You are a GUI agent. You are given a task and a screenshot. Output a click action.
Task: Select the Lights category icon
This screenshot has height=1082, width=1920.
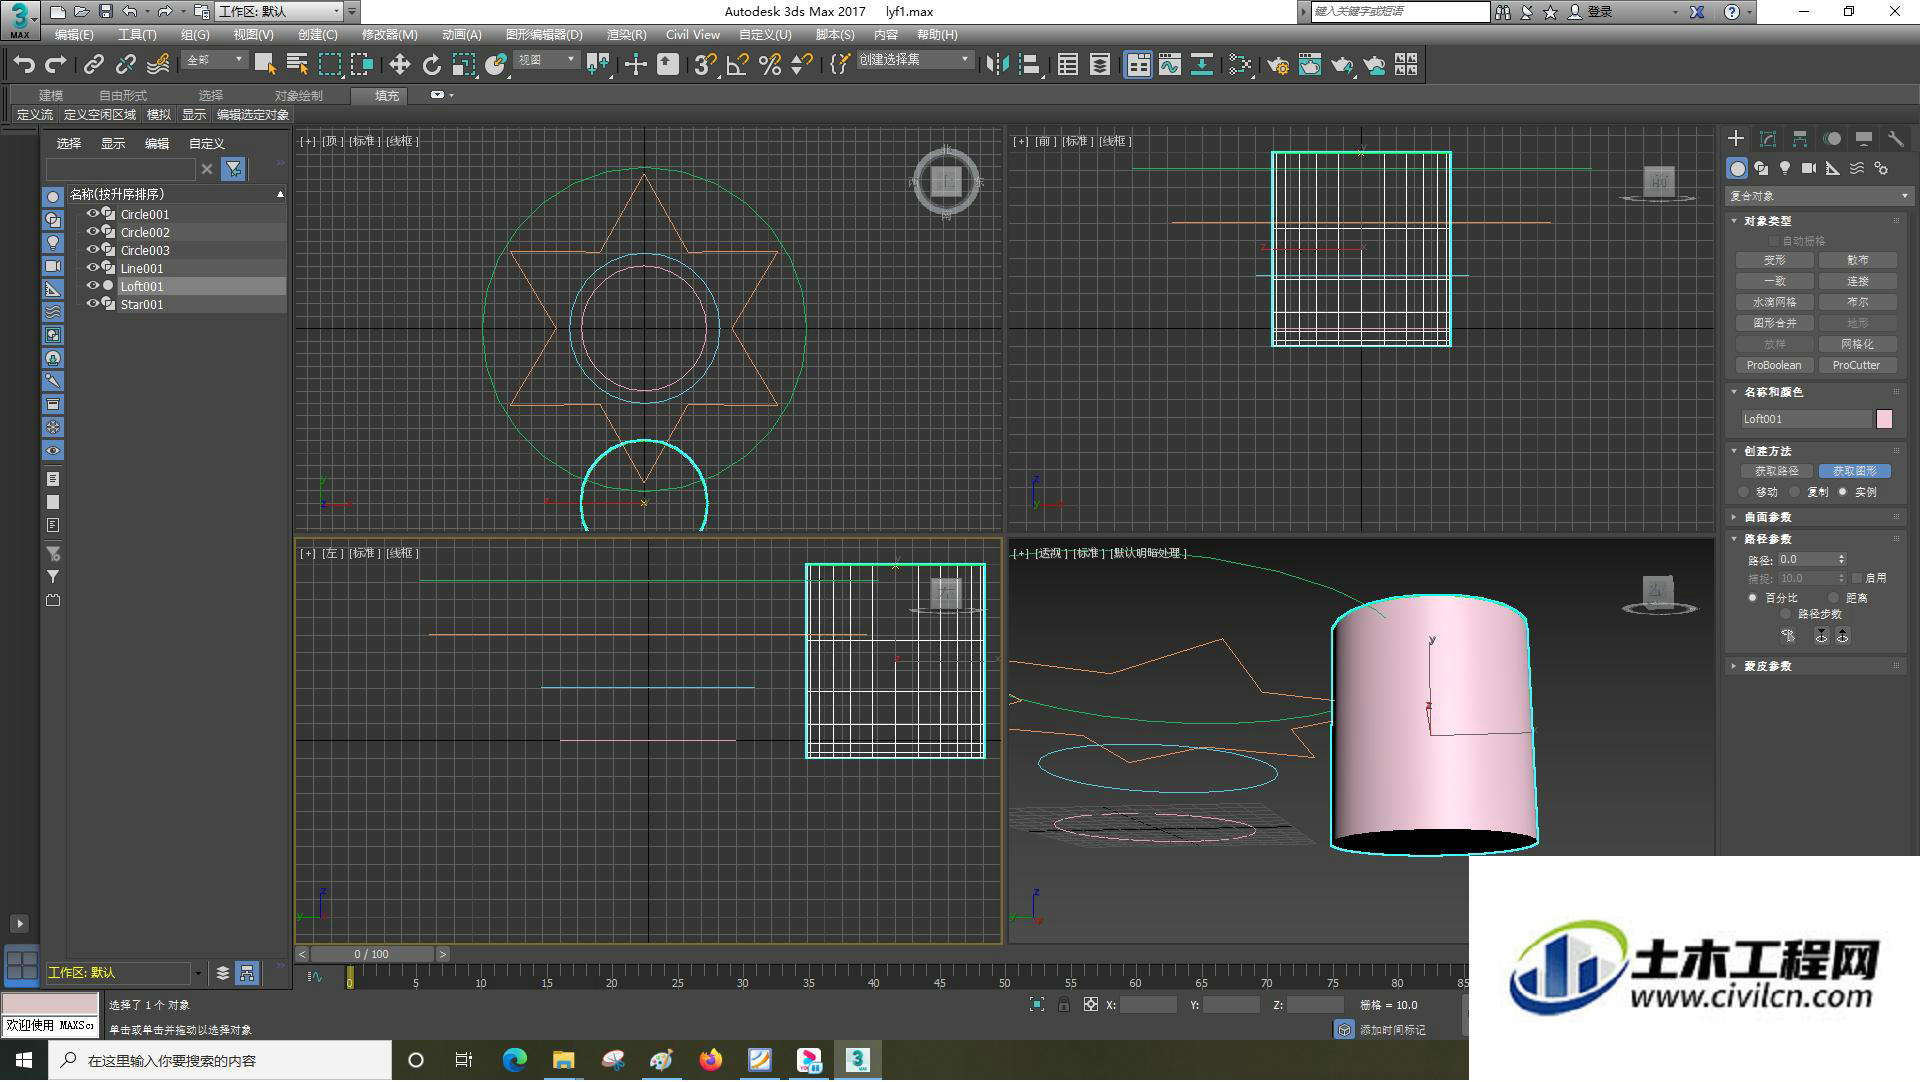click(x=1785, y=168)
